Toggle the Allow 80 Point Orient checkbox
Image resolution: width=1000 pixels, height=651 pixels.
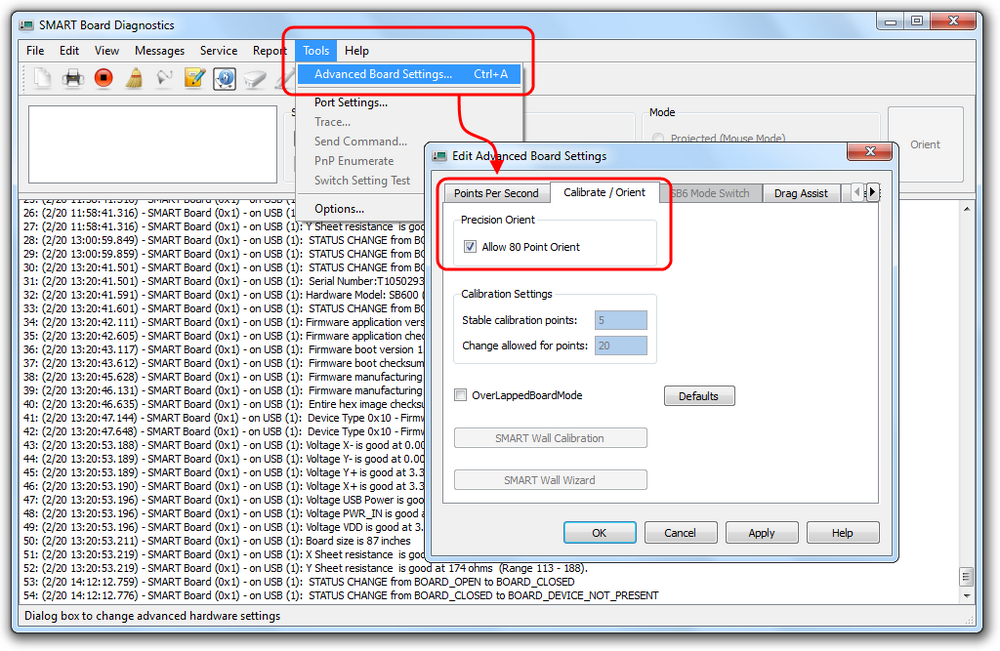470,247
